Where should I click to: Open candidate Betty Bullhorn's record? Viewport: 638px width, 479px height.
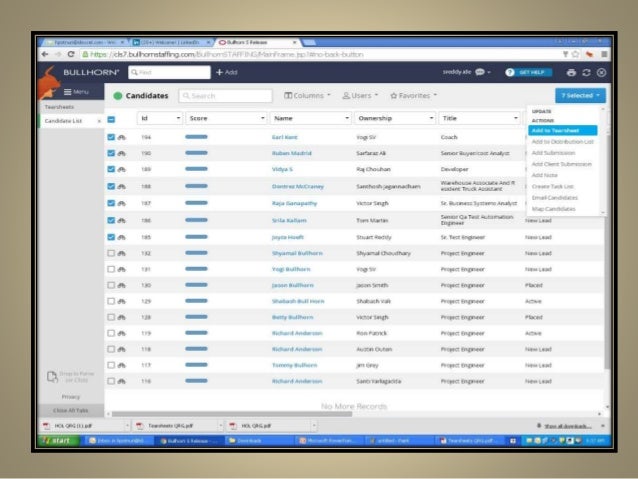click(x=293, y=317)
